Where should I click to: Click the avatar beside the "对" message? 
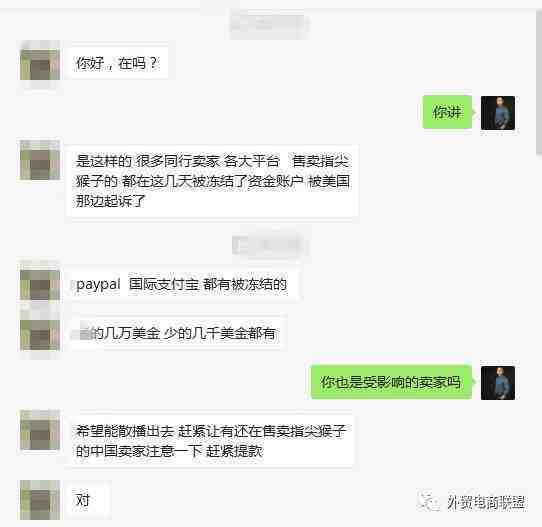click(x=40, y=500)
